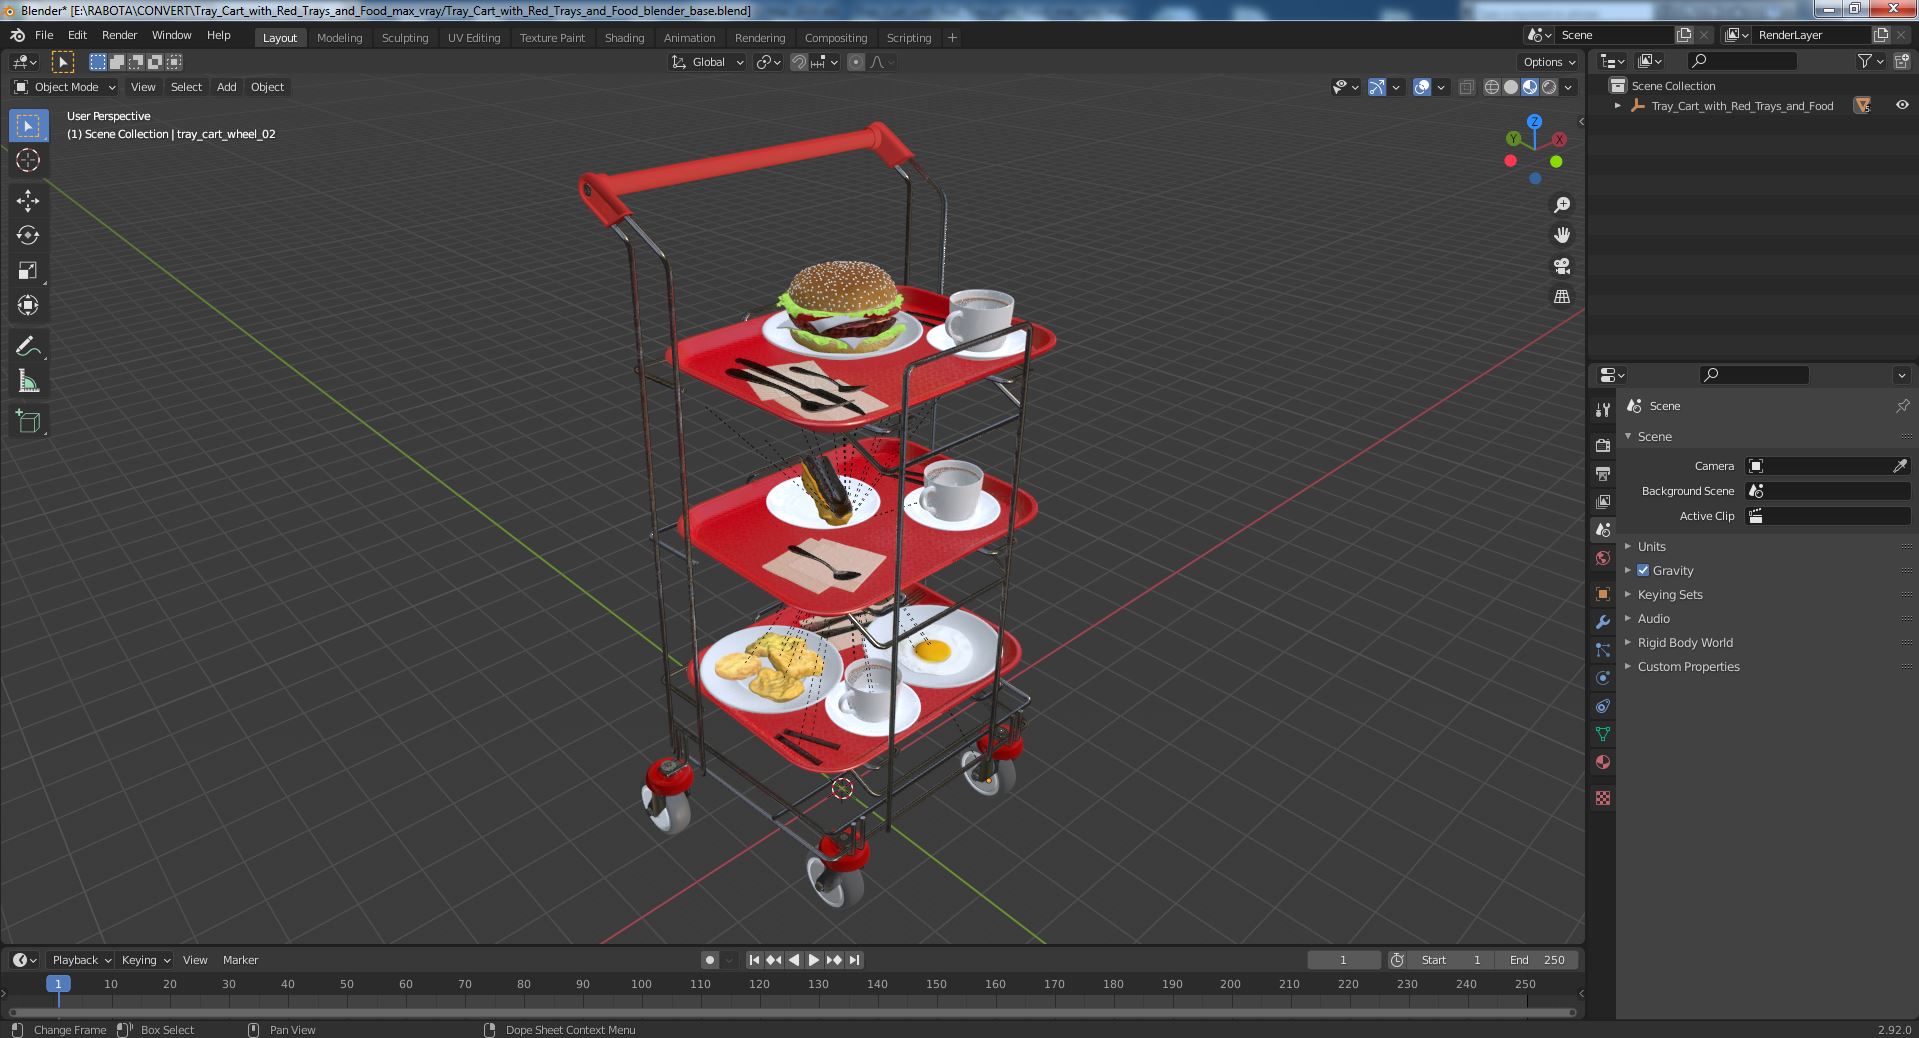
Task: Switch to the Shading workspace tab
Action: click(x=624, y=38)
